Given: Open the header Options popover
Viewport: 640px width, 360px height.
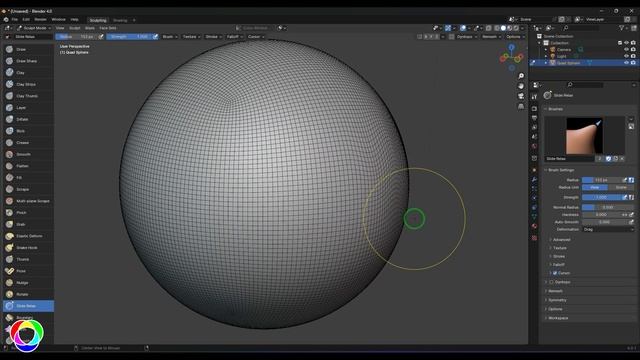Looking at the screenshot, I should tap(515, 37).
